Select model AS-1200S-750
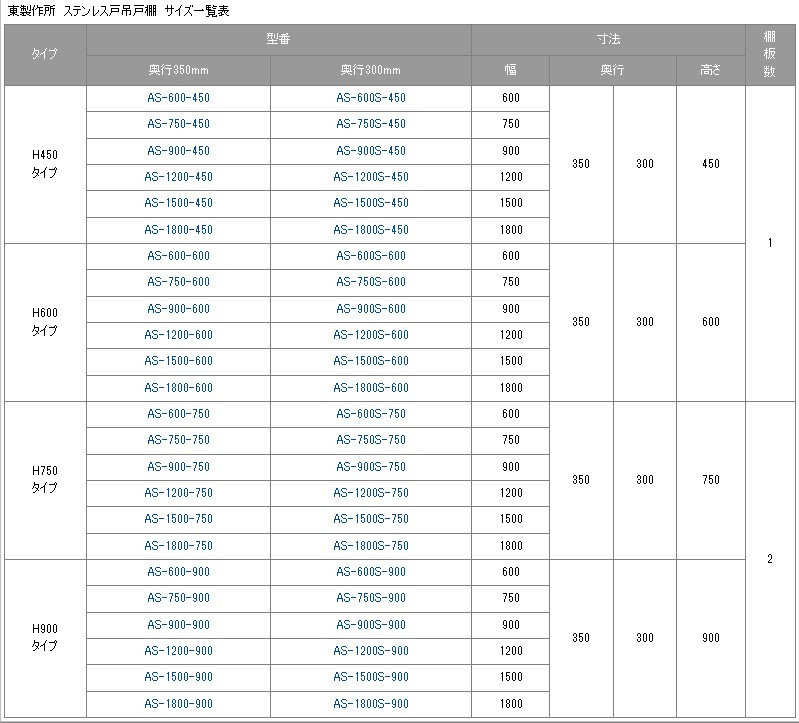 [370, 493]
